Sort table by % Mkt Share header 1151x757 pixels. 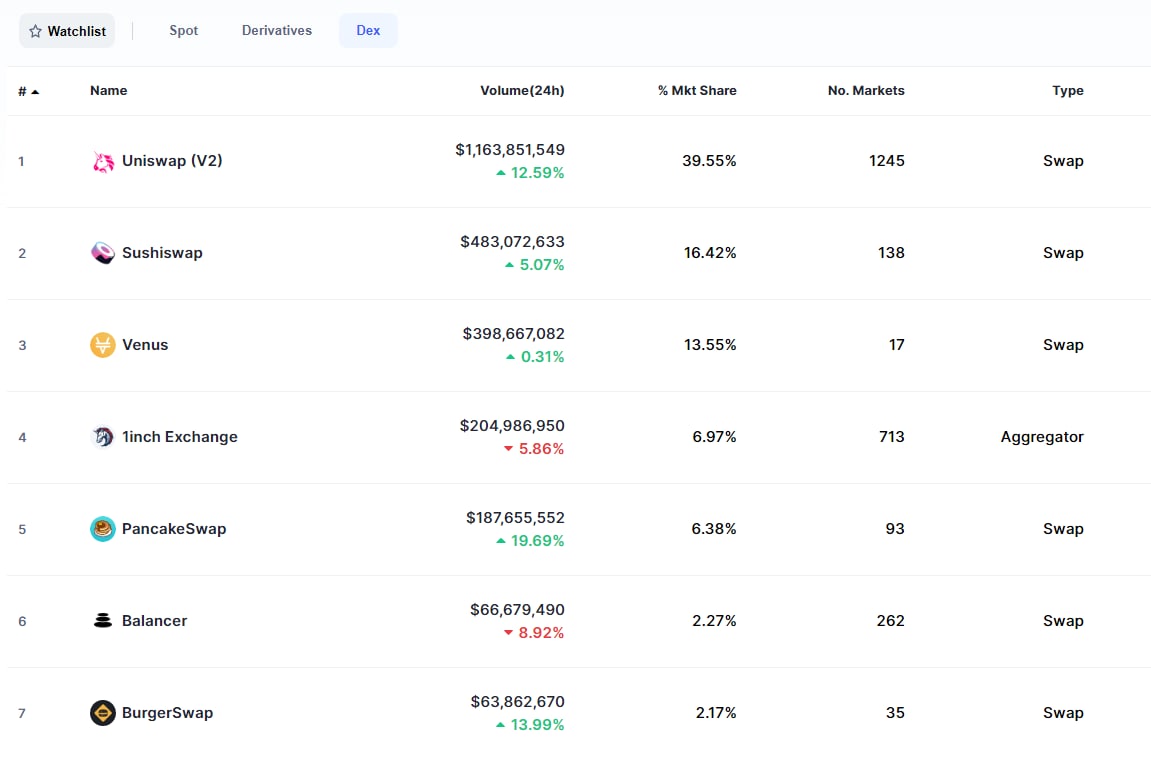tap(697, 91)
